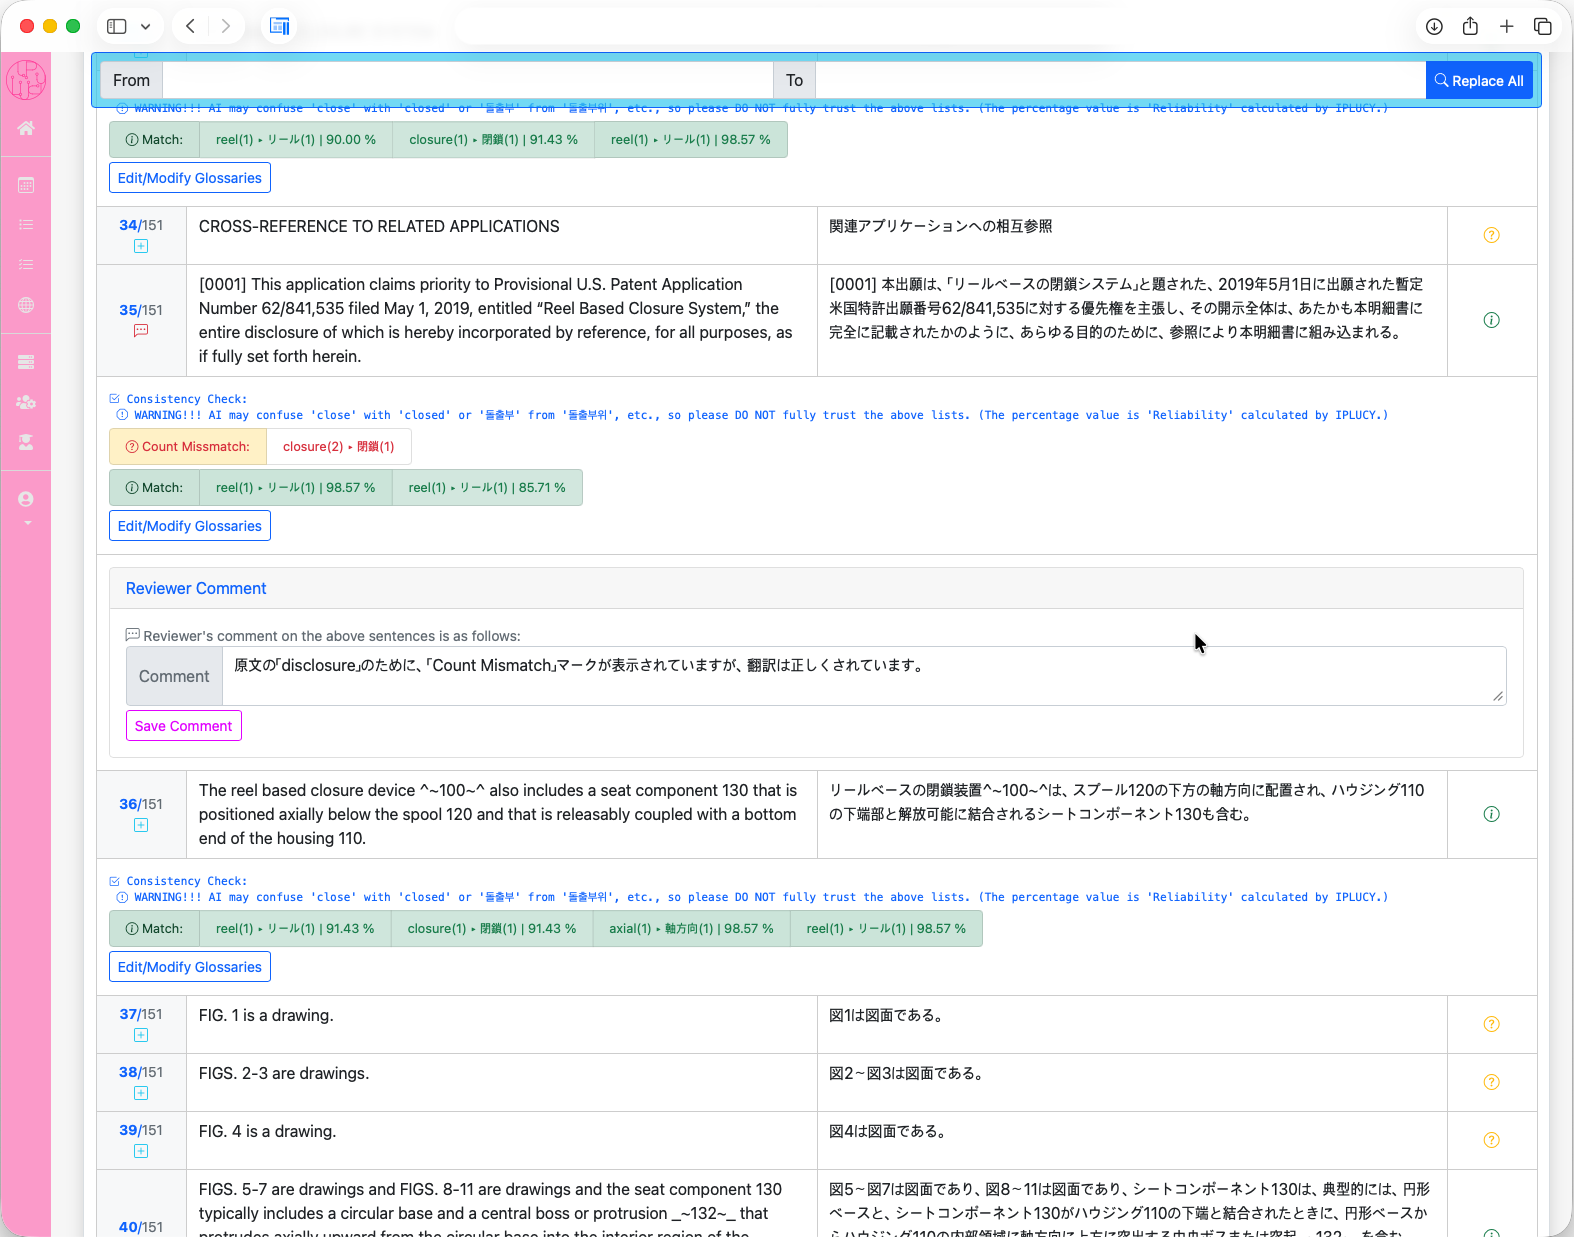Click question status icon for segment 39
The height and width of the screenshot is (1237, 1574).
pyautogui.click(x=1491, y=1140)
